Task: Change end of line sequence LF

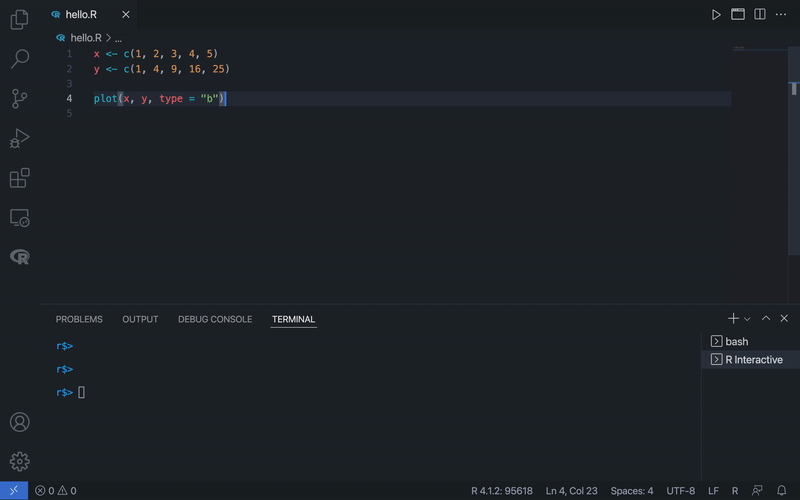Action: [x=713, y=491]
